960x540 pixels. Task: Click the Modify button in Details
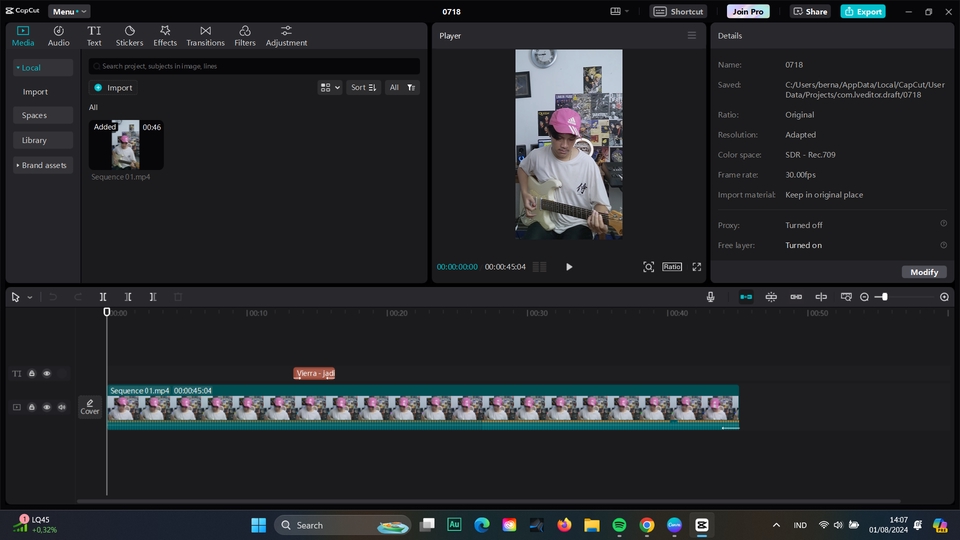coord(924,272)
